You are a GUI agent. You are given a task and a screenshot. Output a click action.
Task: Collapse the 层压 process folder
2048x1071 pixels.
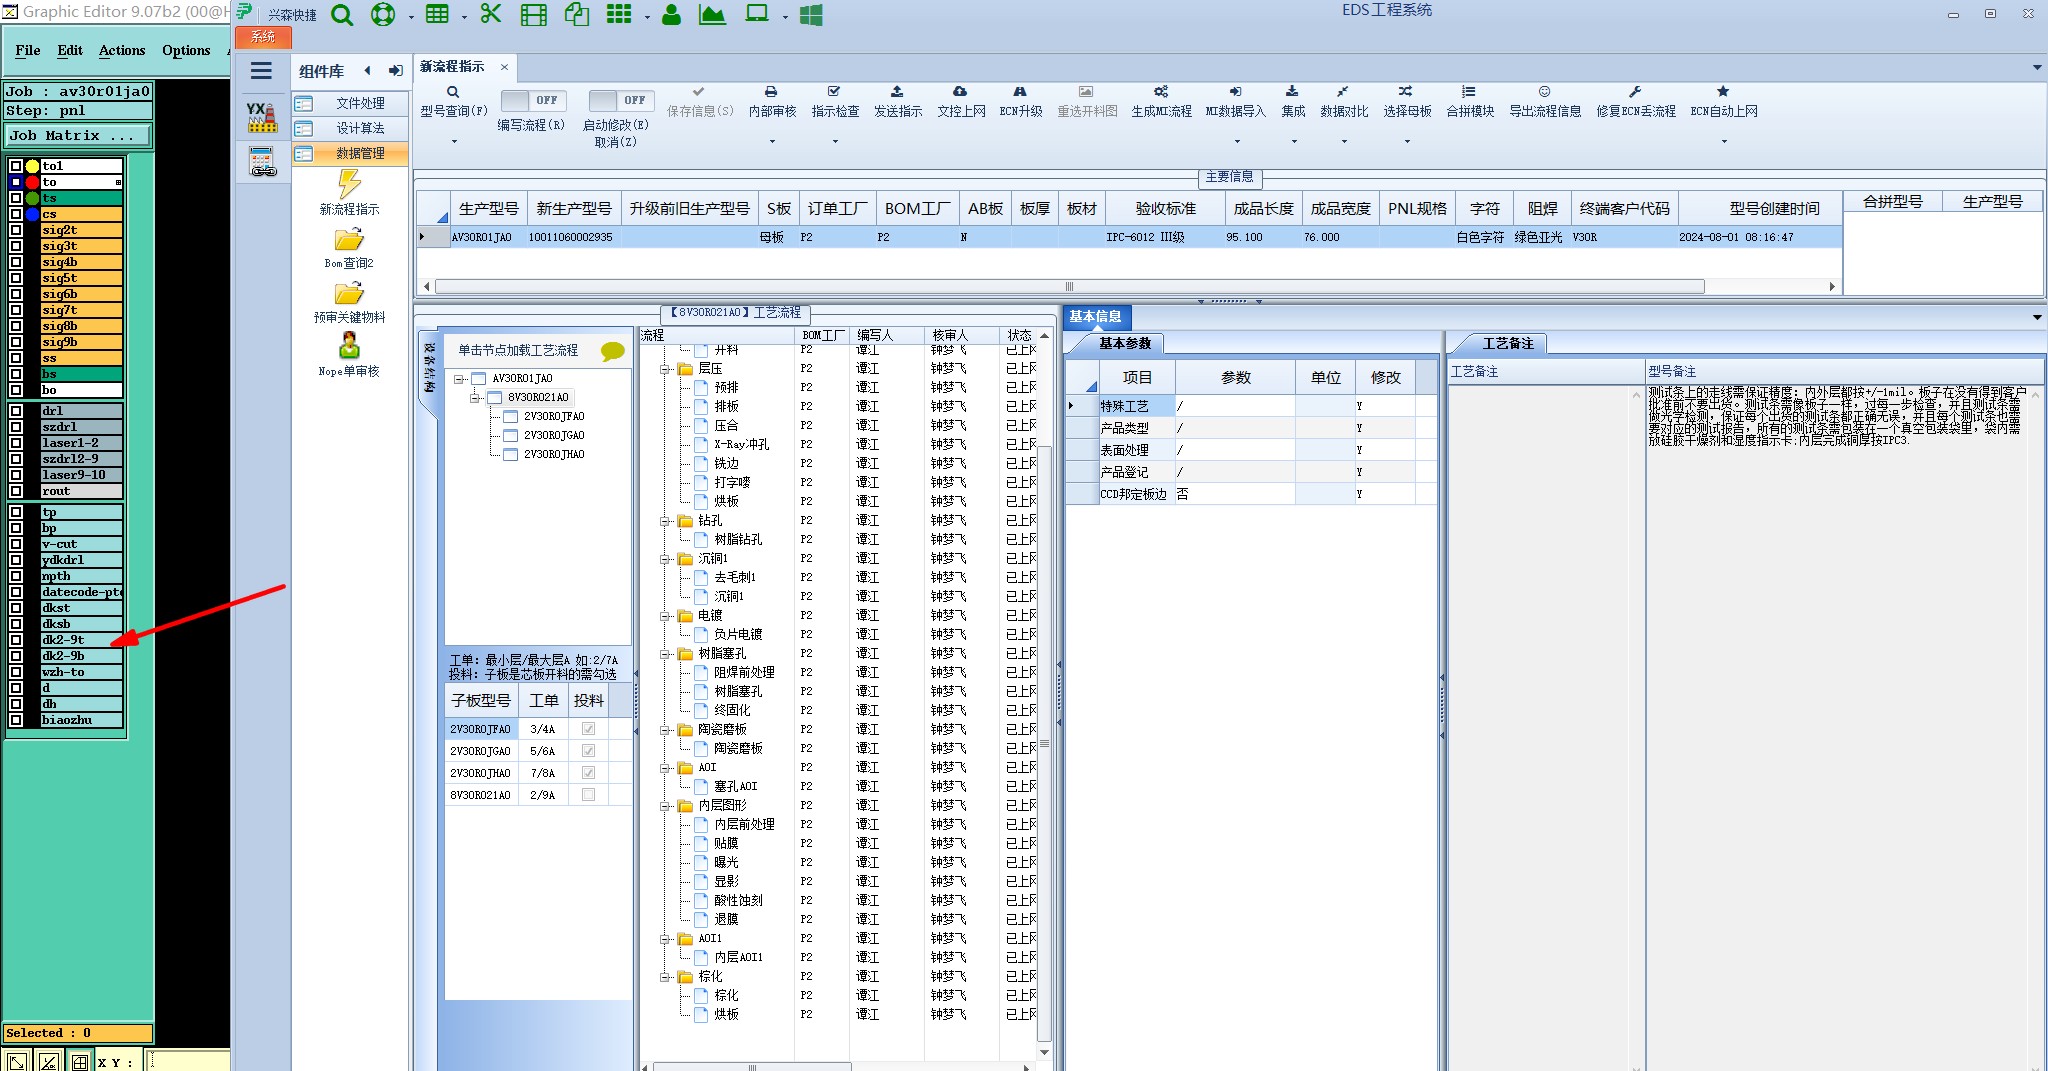click(x=665, y=369)
